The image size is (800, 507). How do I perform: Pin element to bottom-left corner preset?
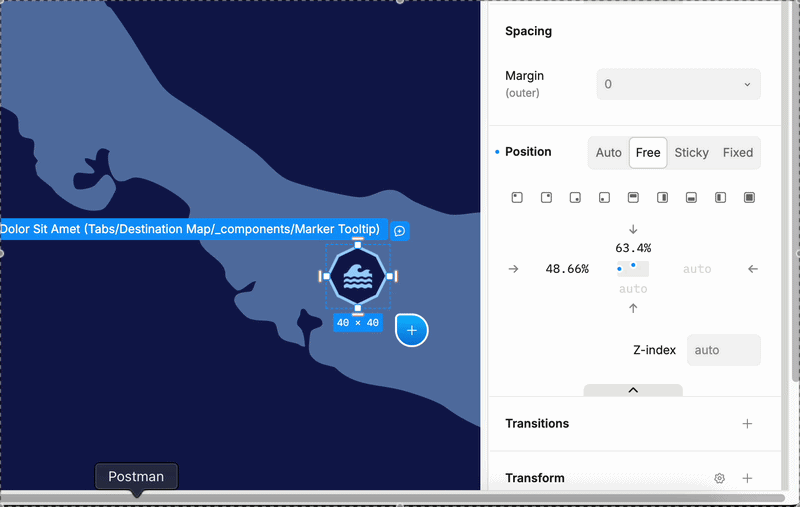tap(604, 197)
